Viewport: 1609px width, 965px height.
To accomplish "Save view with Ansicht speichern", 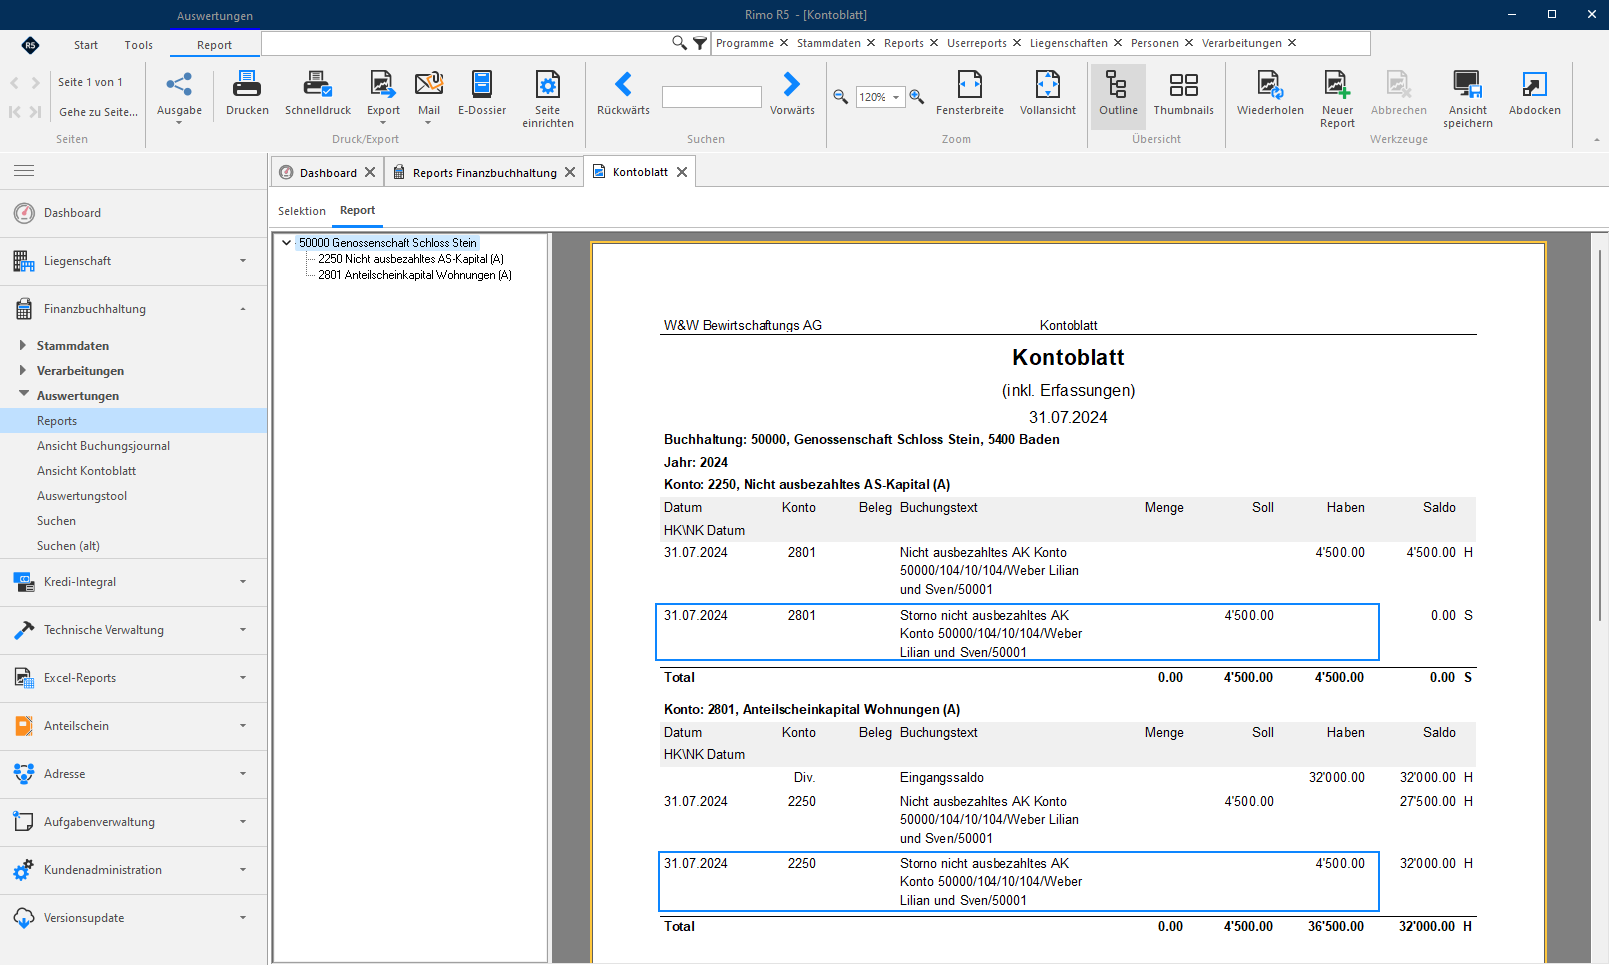I will click(x=1467, y=99).
